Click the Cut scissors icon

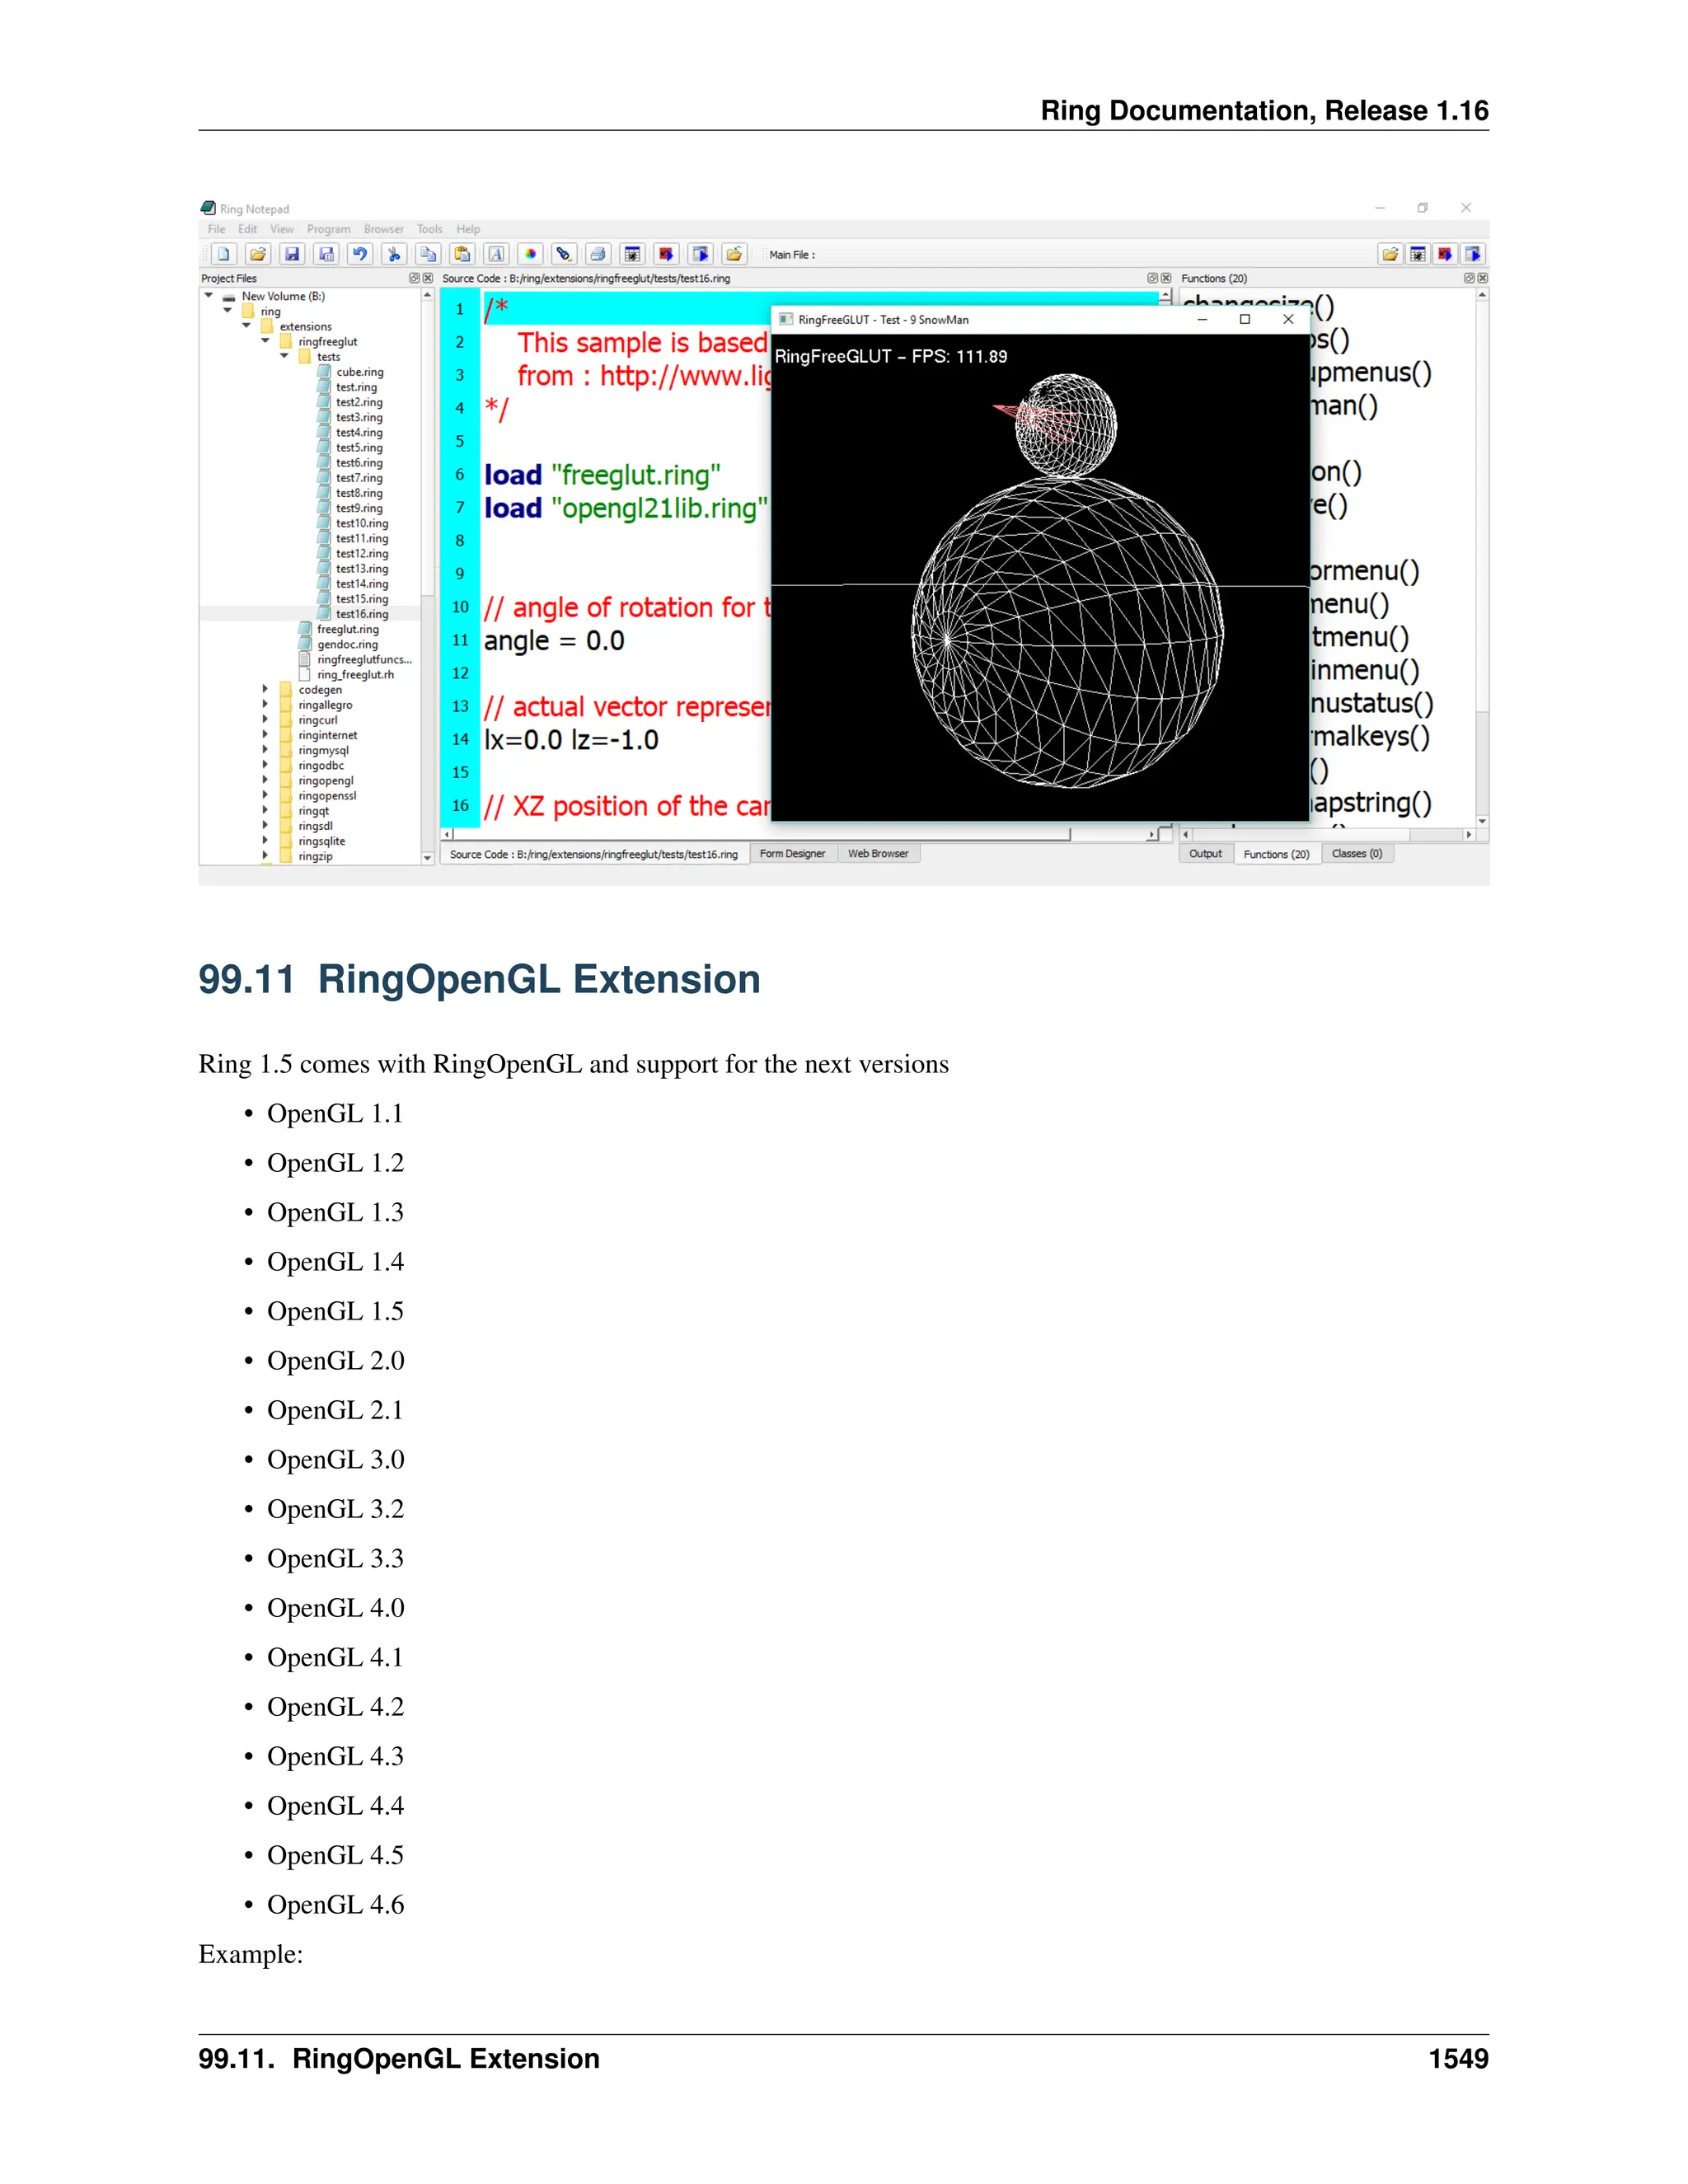(x=394, y=254)
